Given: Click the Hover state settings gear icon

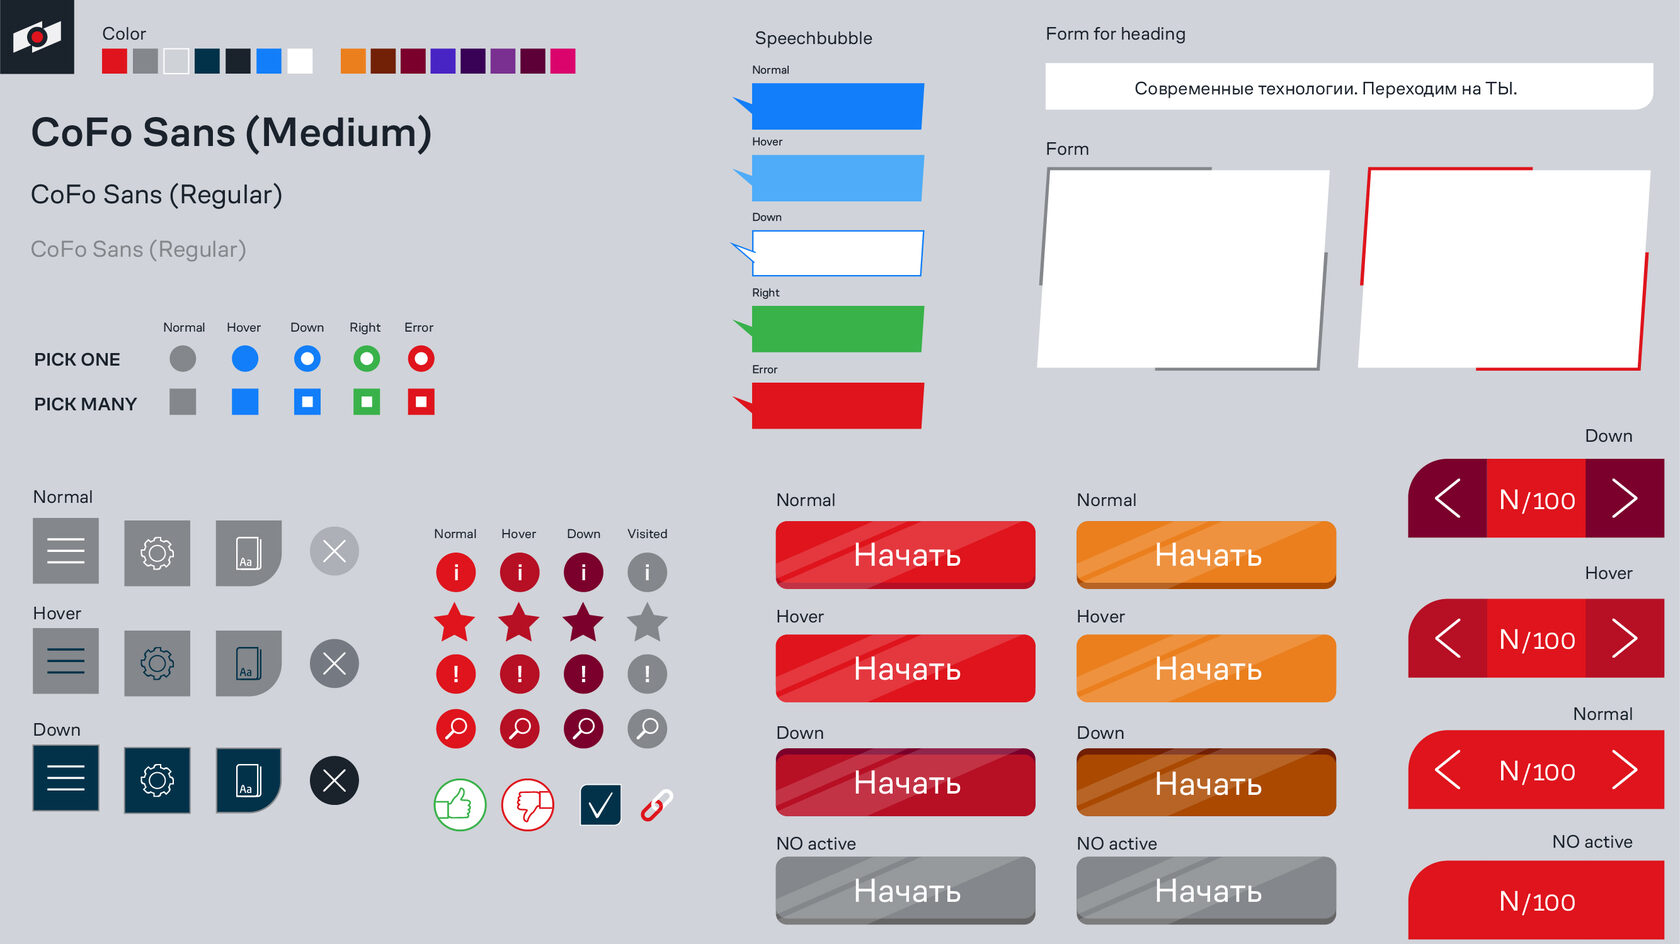Looking at the screenshot, I should 157,663.
